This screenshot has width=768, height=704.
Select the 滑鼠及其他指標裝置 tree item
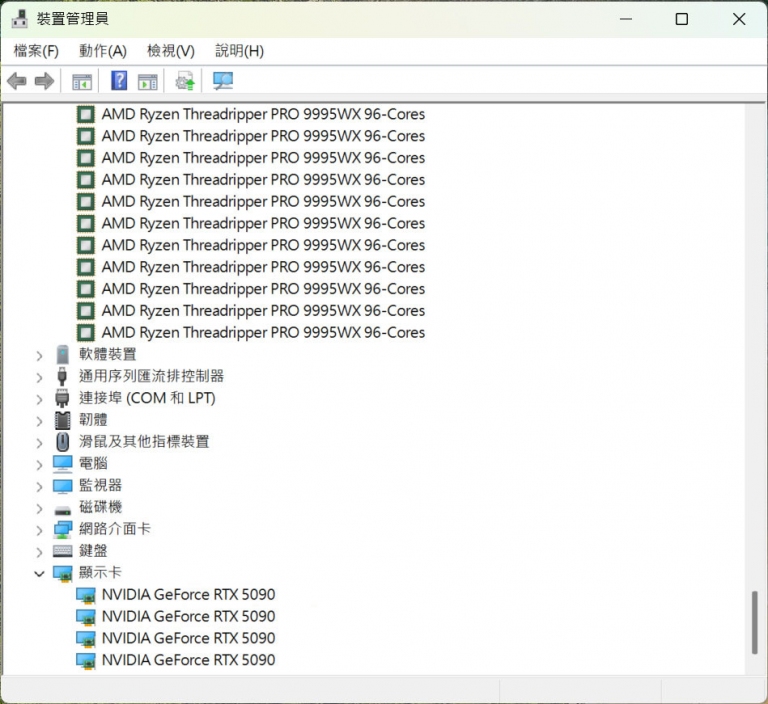pos(144,442)
